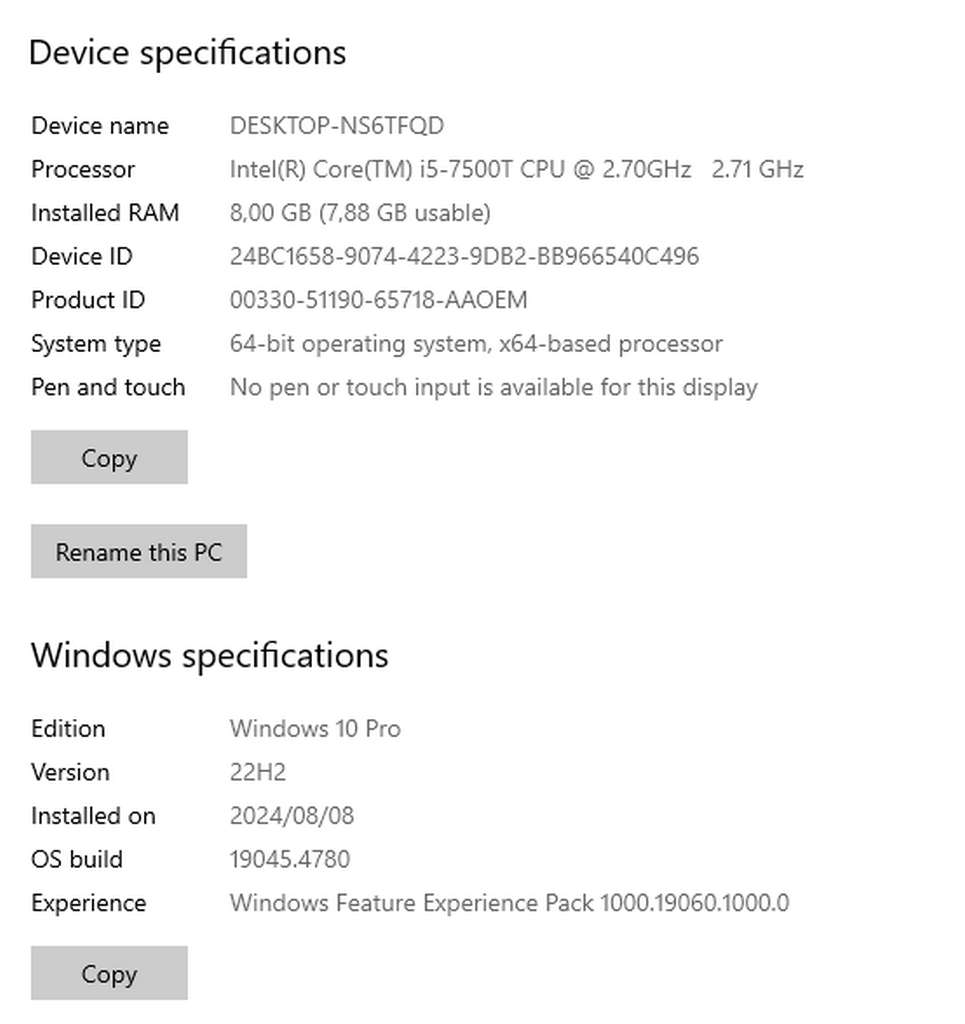Click the Intel Core i5-7500T processor value
Screen dimensions: 965x1024
pyautogui.click(x=516, y=170)
